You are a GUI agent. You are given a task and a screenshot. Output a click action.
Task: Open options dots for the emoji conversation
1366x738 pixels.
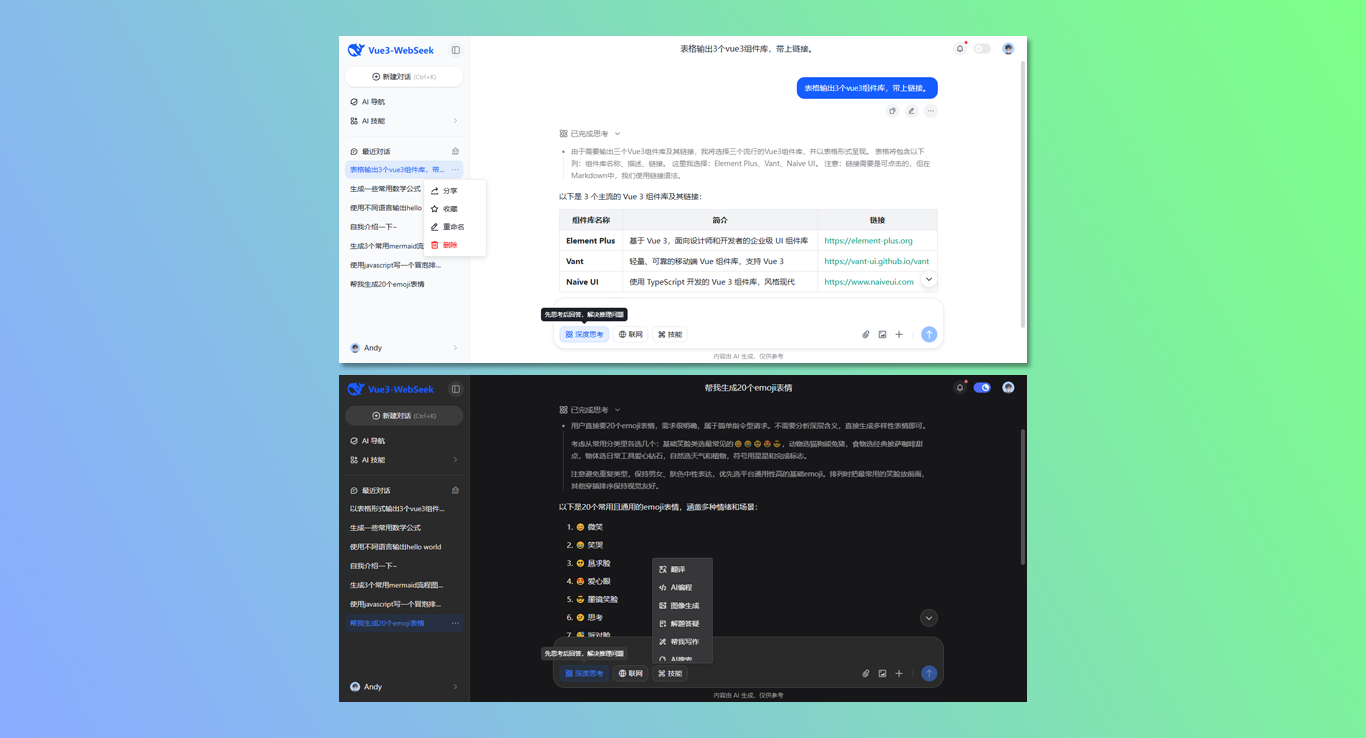pyautogui.click(x=455, y=623)
